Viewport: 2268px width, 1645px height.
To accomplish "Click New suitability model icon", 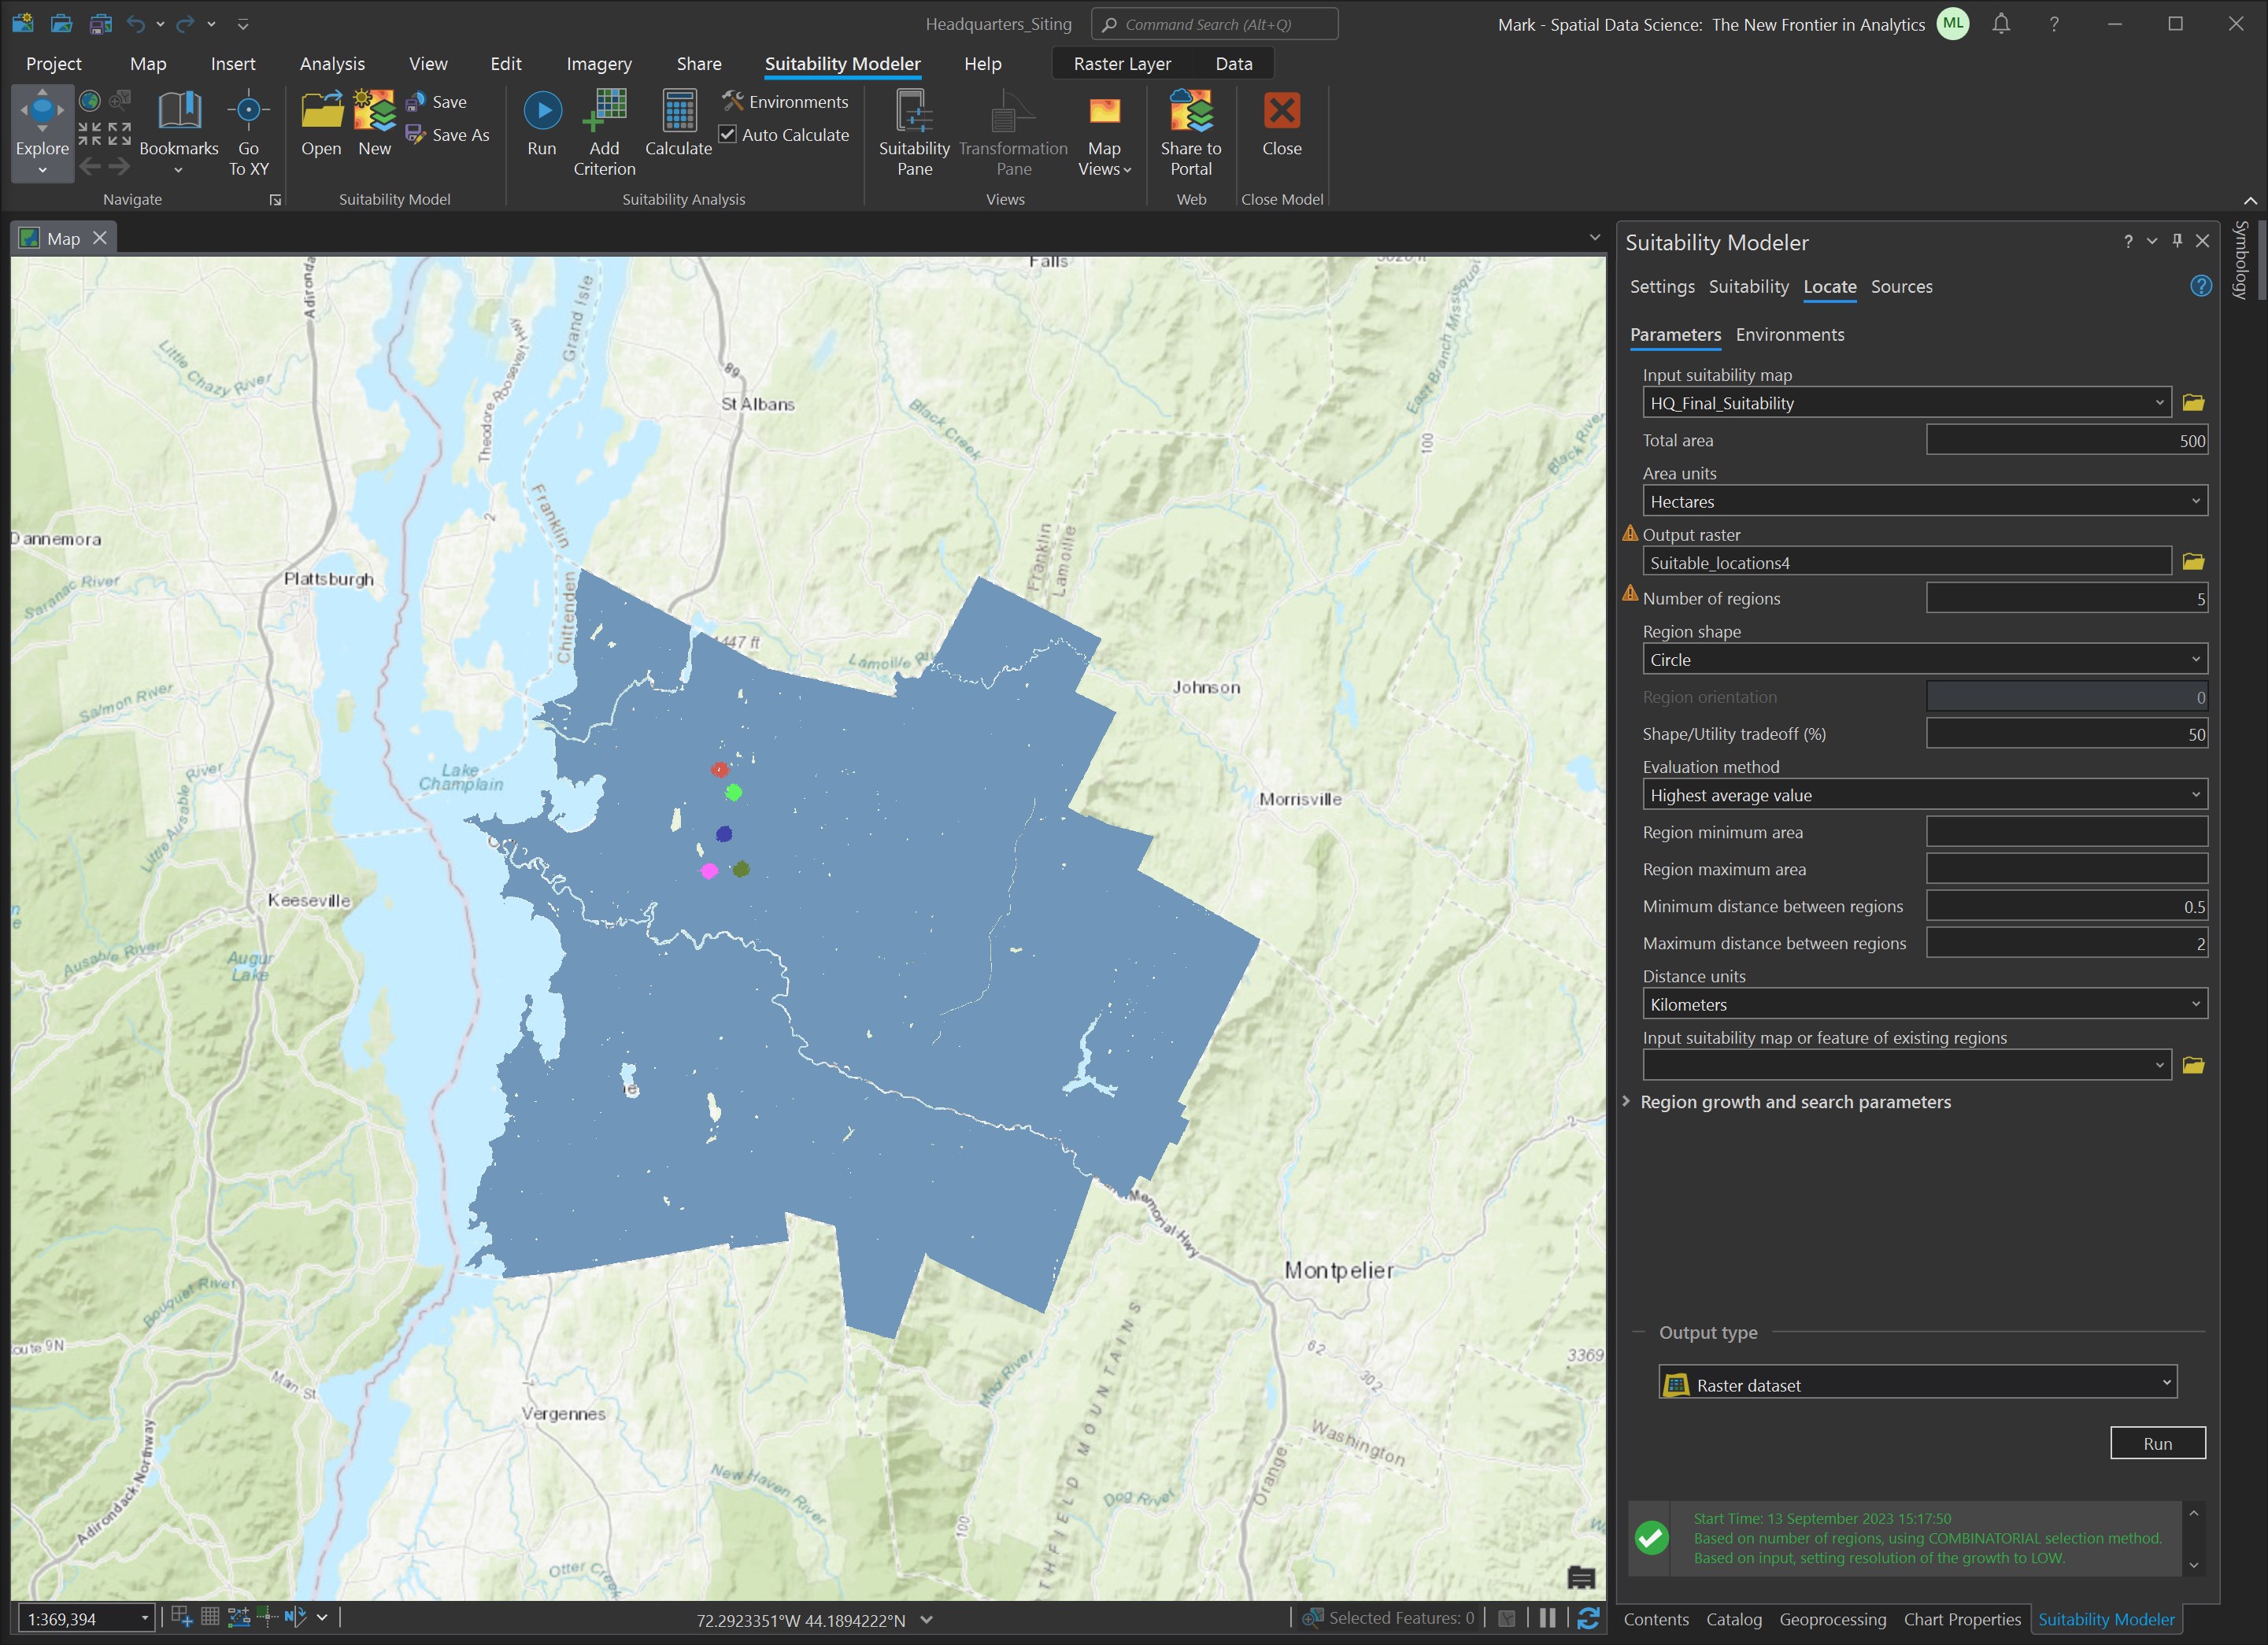I will click(374, 112).
